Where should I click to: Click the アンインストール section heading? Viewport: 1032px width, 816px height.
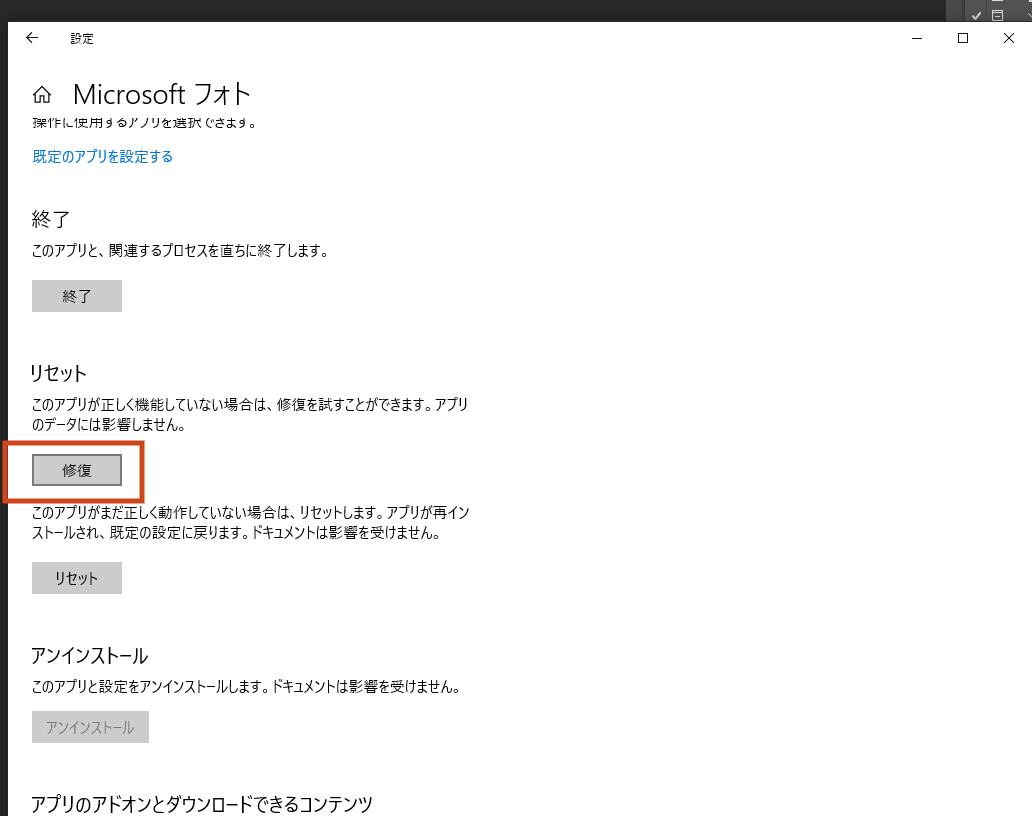89,656
